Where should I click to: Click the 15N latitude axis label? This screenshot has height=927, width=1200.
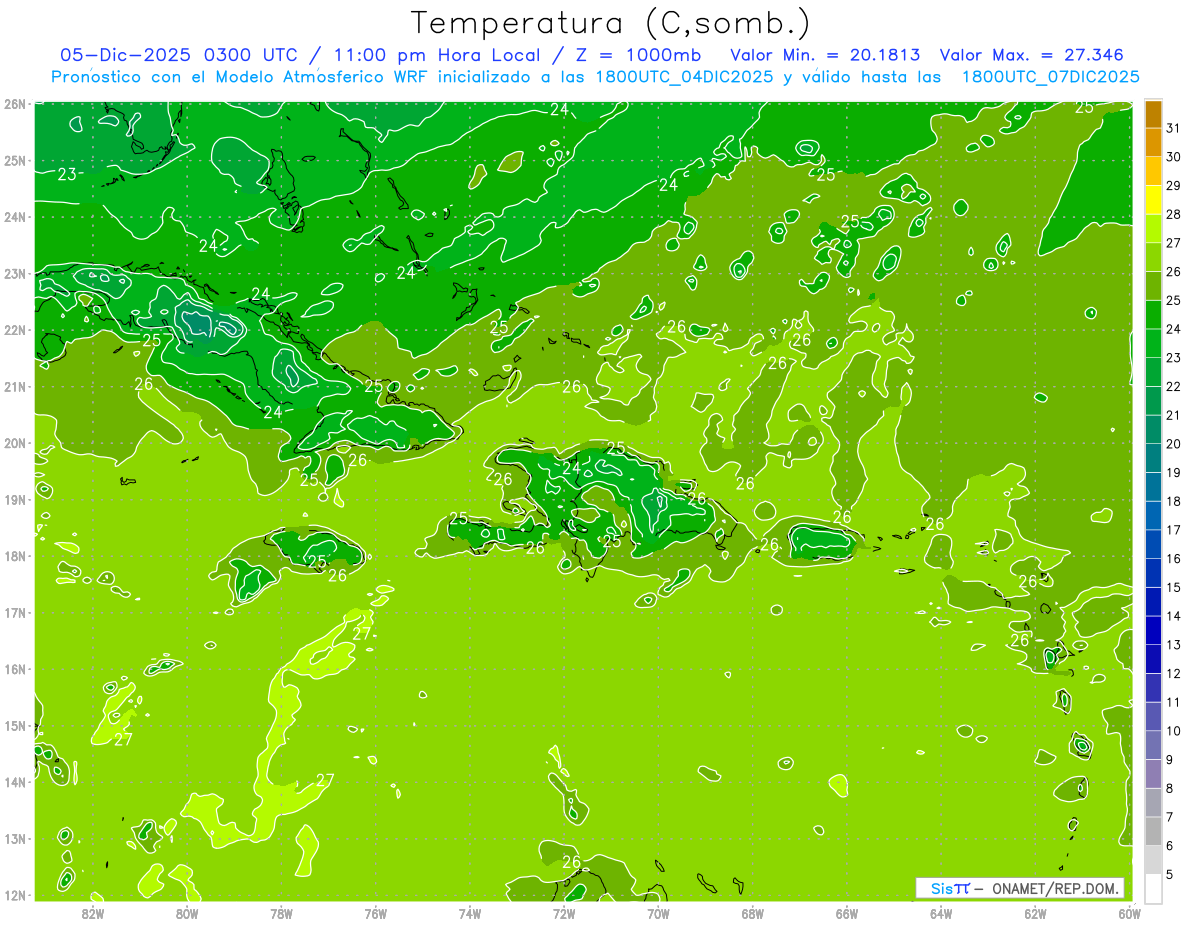14,725
